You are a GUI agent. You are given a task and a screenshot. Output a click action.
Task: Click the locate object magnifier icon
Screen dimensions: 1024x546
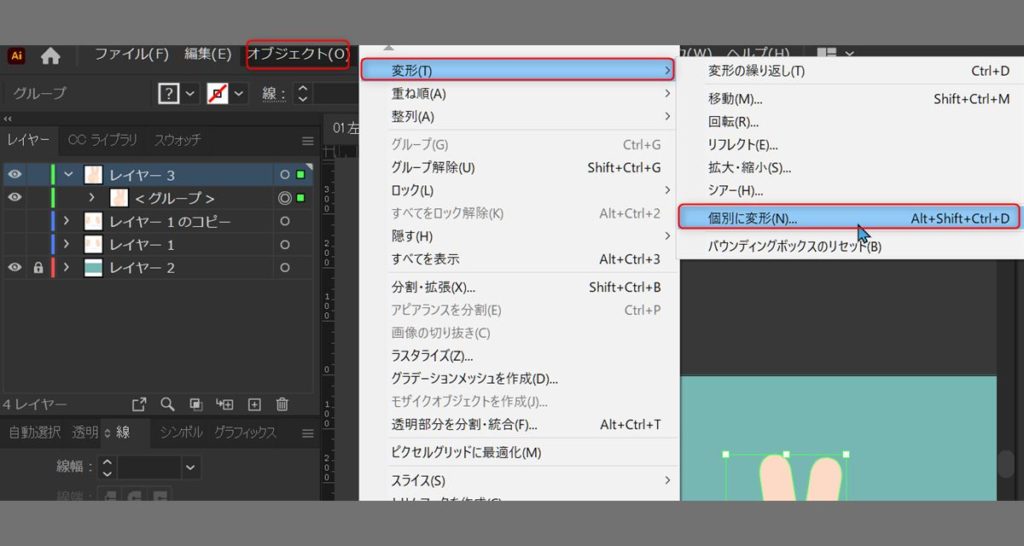pos(167,404)
